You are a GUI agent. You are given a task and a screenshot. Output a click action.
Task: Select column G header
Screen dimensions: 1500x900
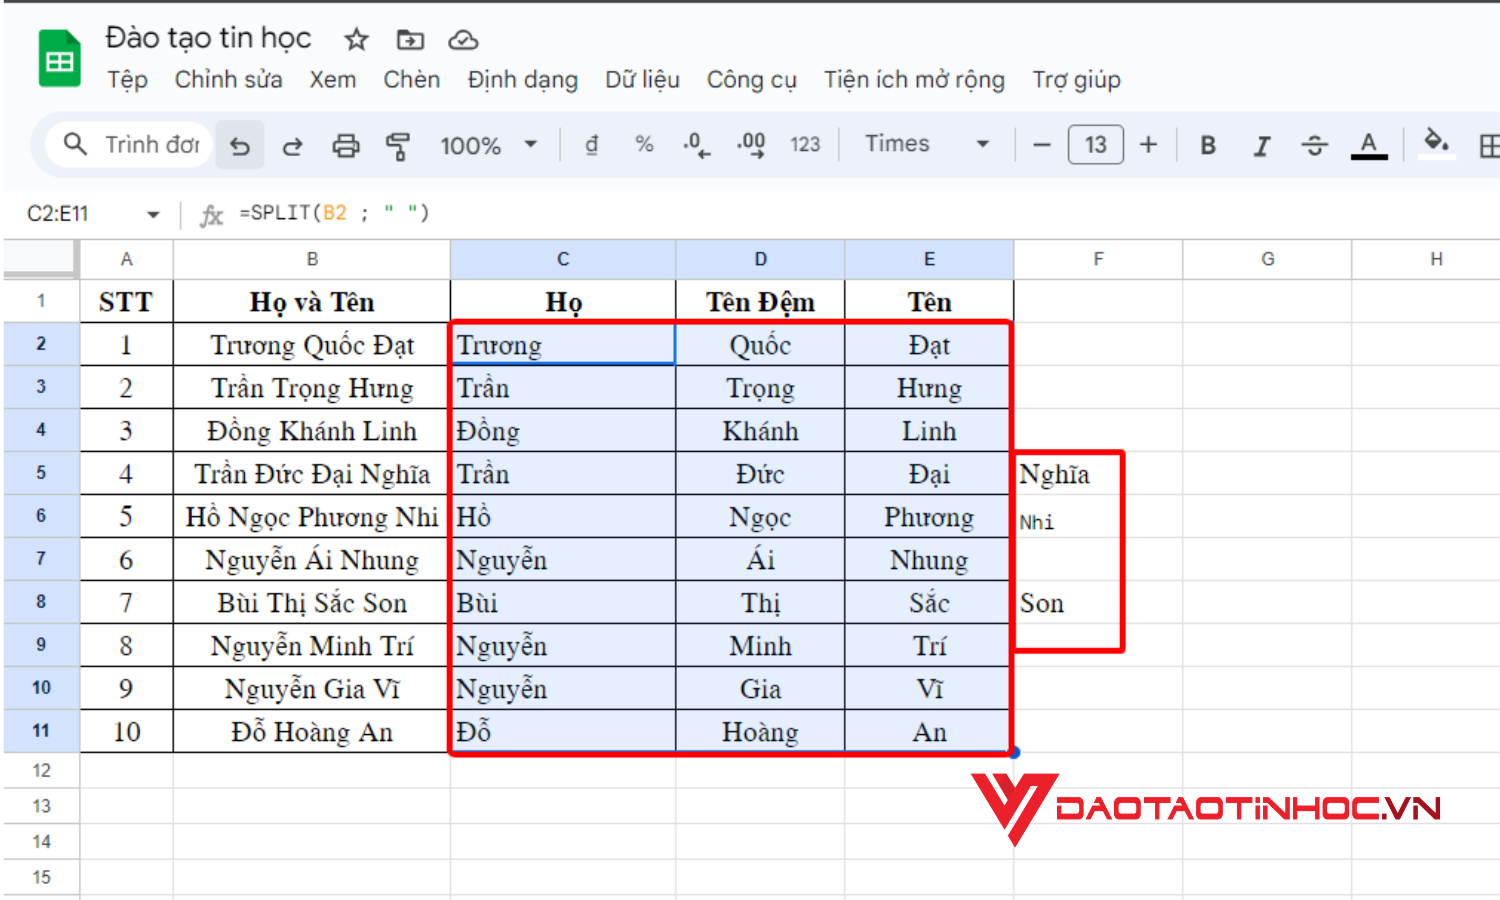coord(1267,259)
